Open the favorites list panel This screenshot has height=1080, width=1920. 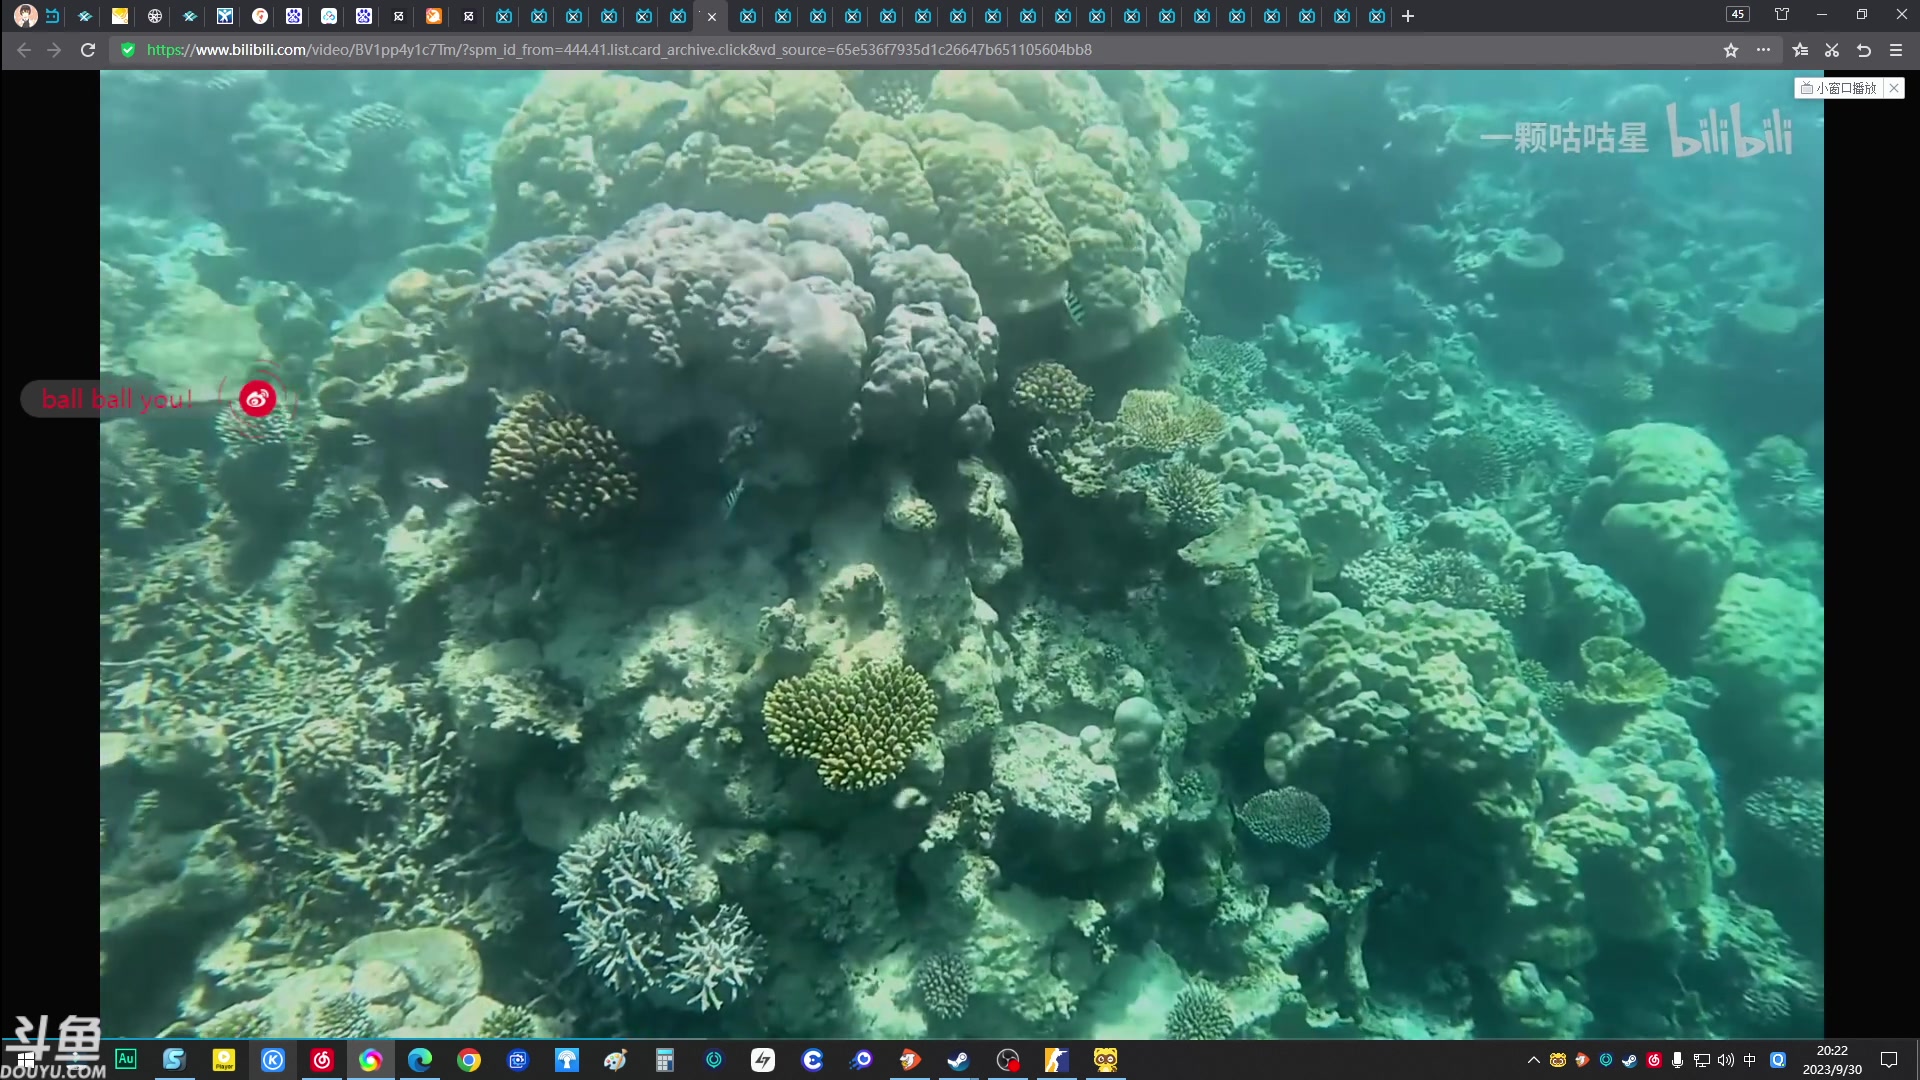click(x=1800, y=50)
